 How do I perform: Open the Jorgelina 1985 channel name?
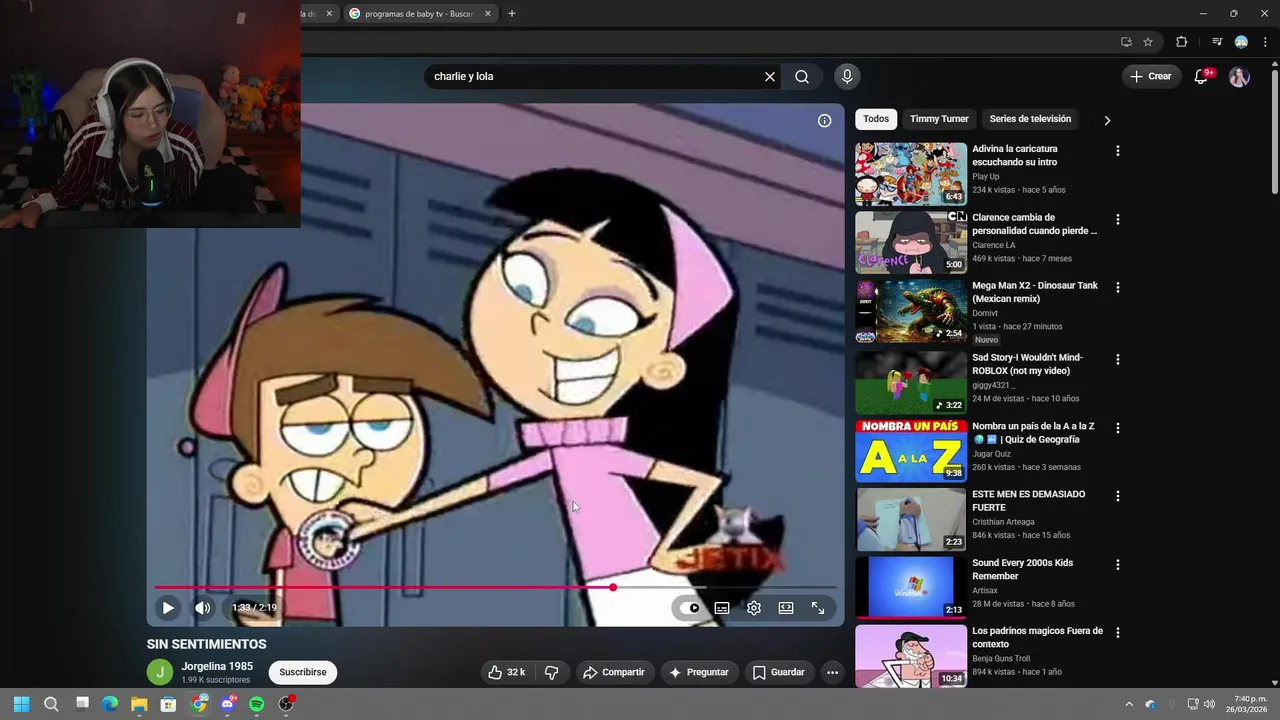pyautogui.click(x=217, y=666)
